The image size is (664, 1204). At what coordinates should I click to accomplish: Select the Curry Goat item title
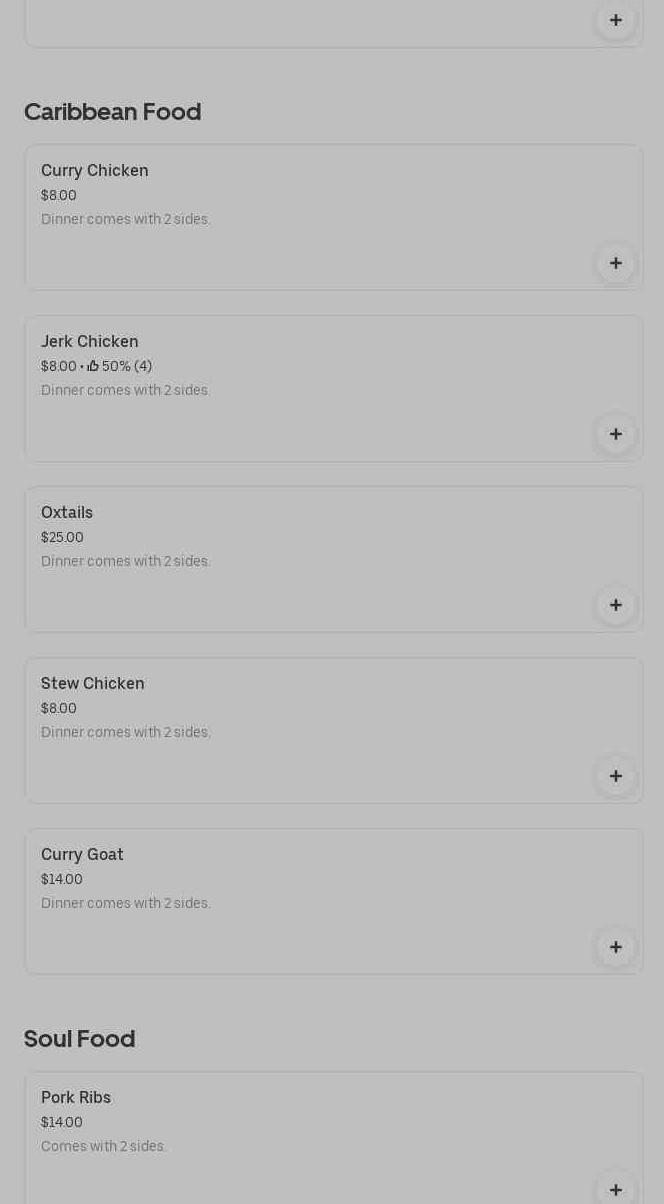[82, 855]
